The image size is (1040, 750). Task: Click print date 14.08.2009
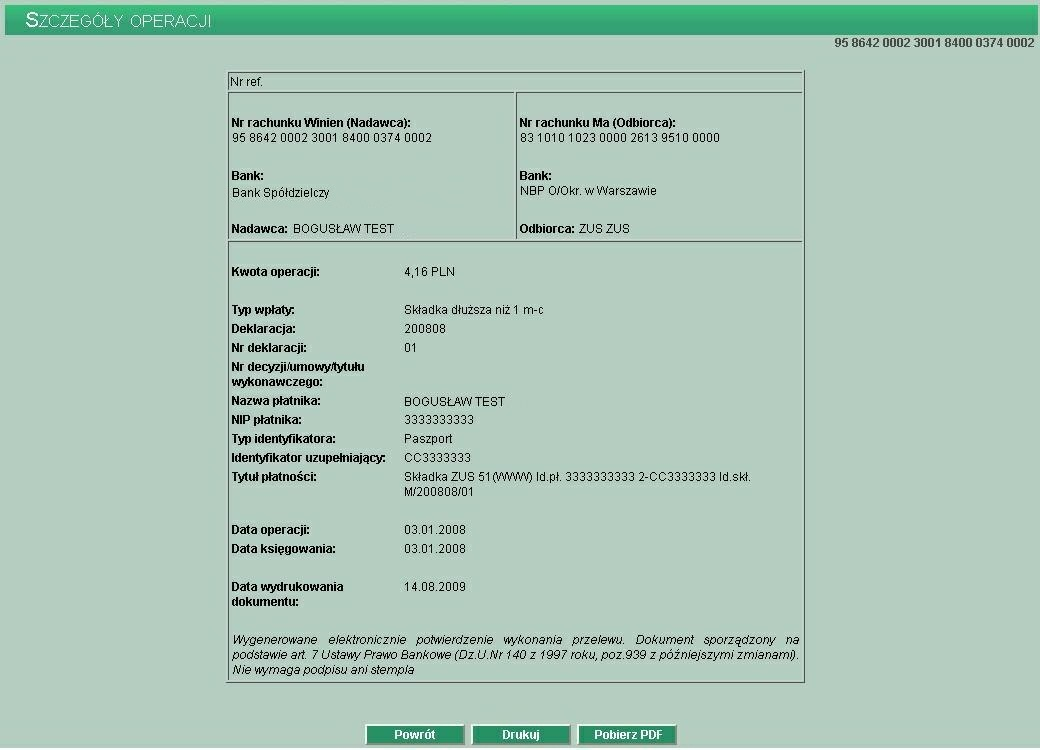coord(434,587)
